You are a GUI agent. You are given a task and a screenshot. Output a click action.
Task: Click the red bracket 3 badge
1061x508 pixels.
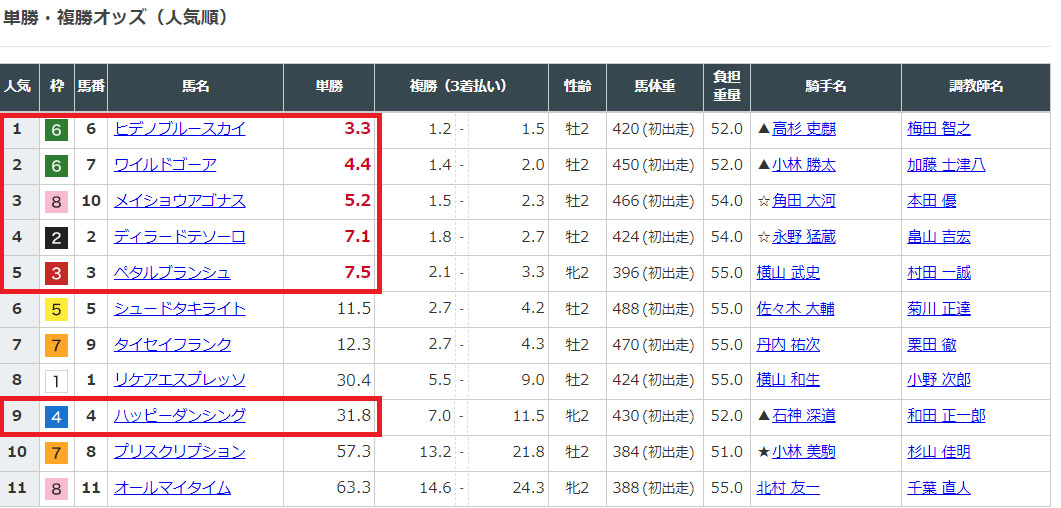(57, 273)
